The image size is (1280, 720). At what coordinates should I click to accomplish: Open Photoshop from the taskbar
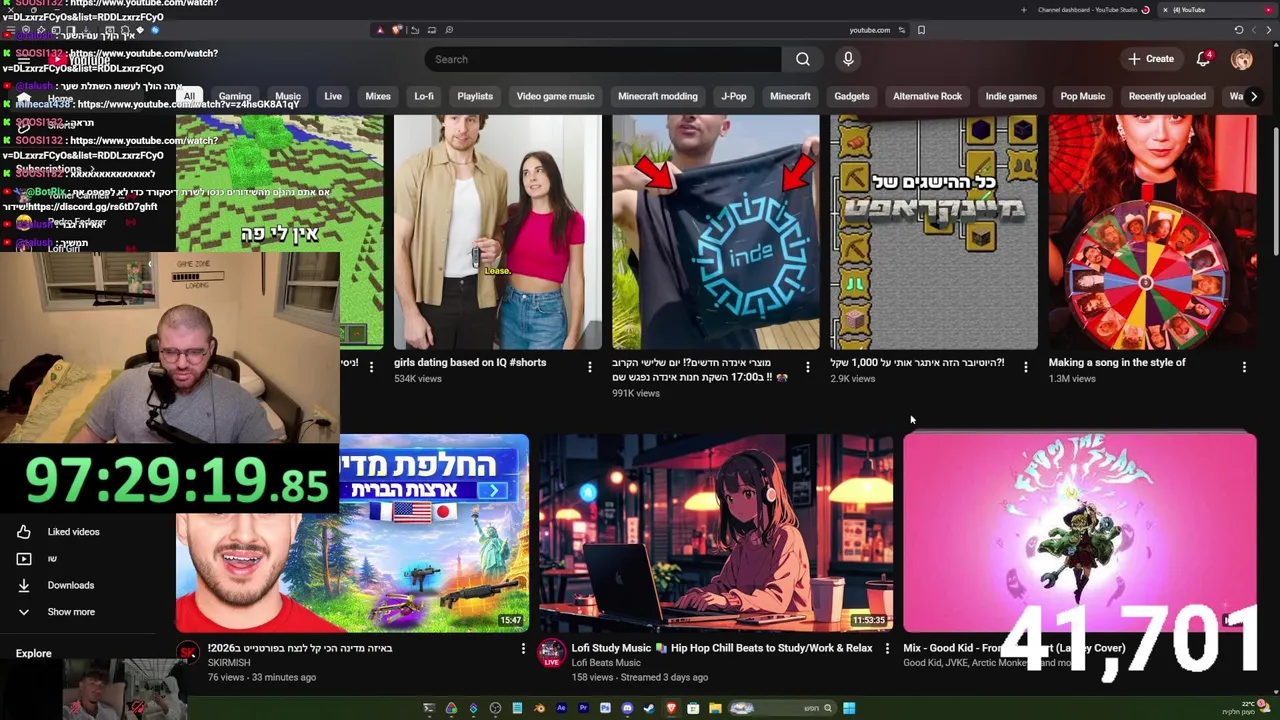point(605,708)
